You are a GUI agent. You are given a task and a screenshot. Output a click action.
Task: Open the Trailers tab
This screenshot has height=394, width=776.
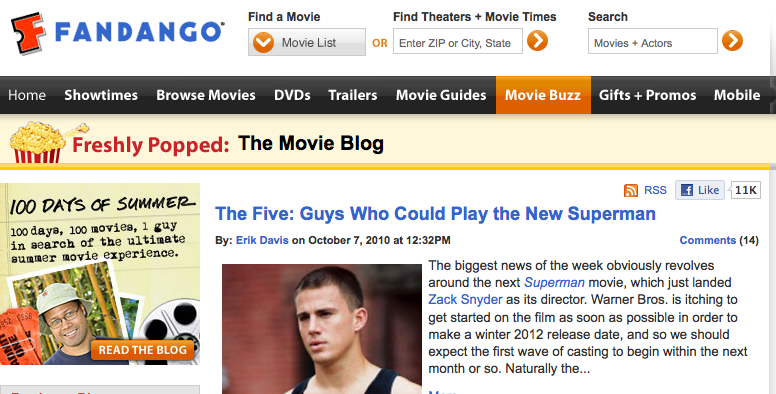[x=353, y=95]
